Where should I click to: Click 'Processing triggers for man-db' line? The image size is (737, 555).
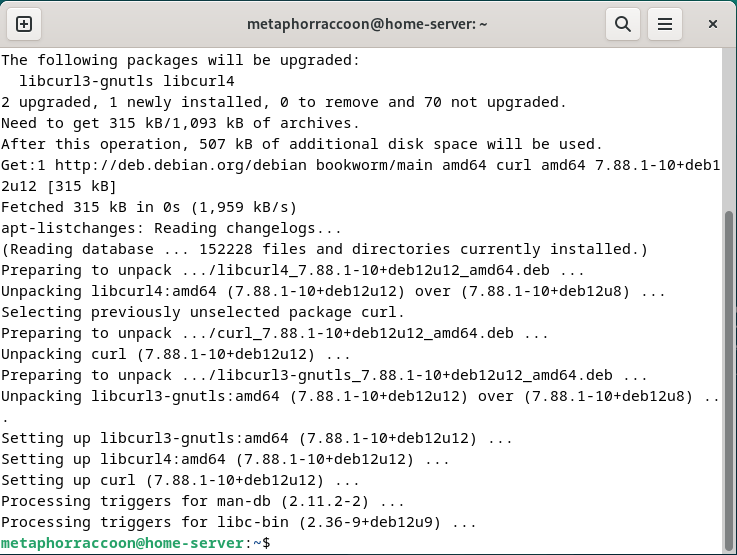tap(203, 501)
